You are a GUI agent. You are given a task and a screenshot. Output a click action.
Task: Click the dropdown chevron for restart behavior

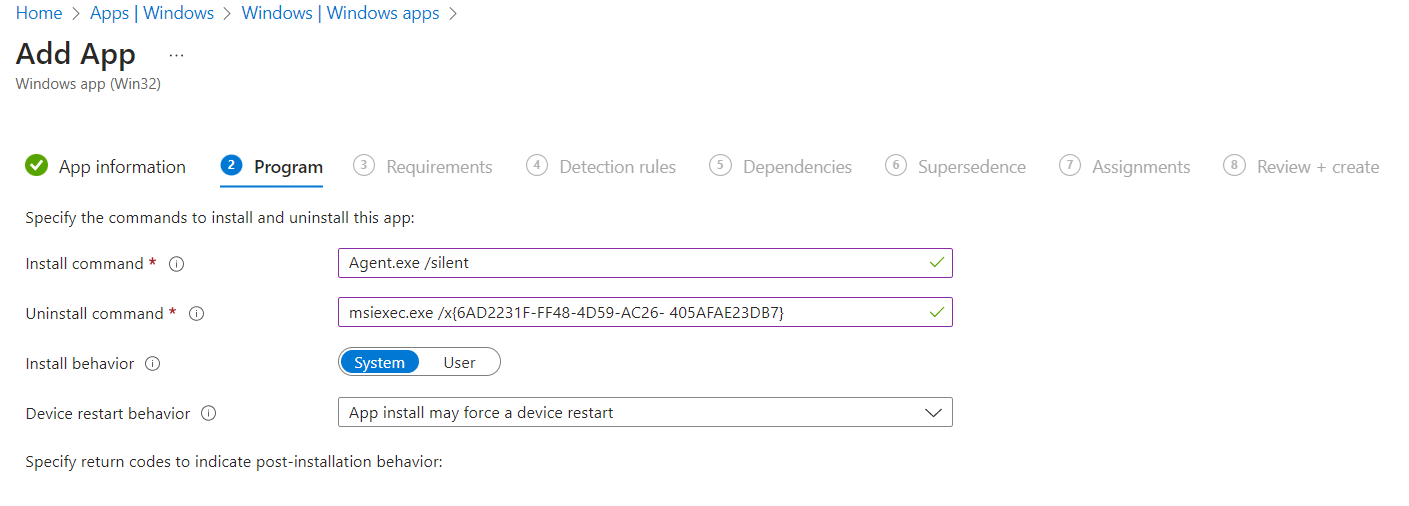pos(933,413)
